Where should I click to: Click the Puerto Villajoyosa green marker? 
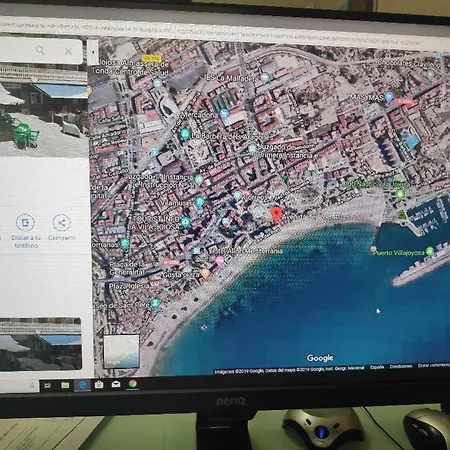(x=430, y=251)
